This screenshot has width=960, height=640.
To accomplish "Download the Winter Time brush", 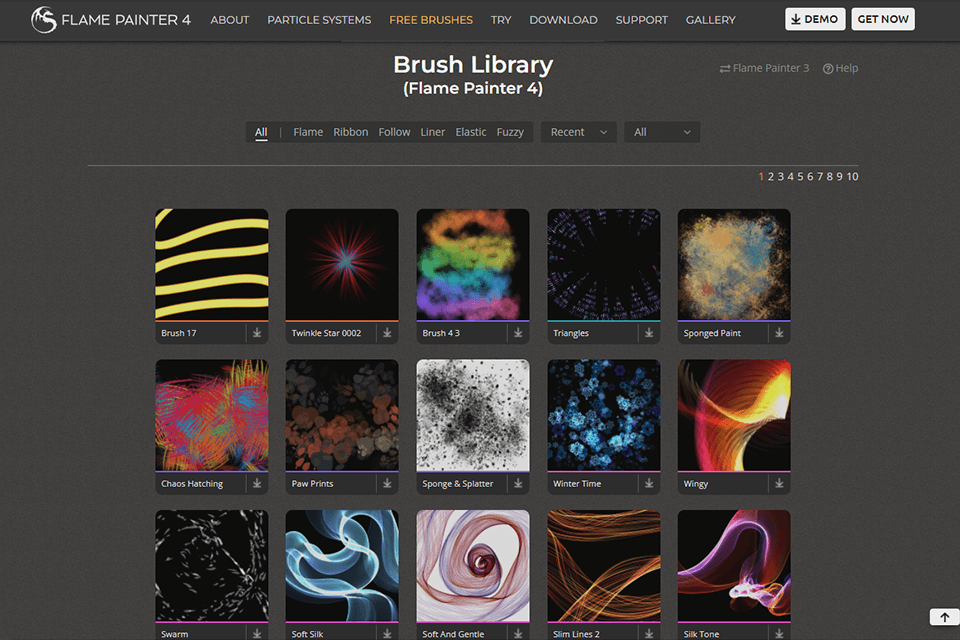I will point(649,483).
